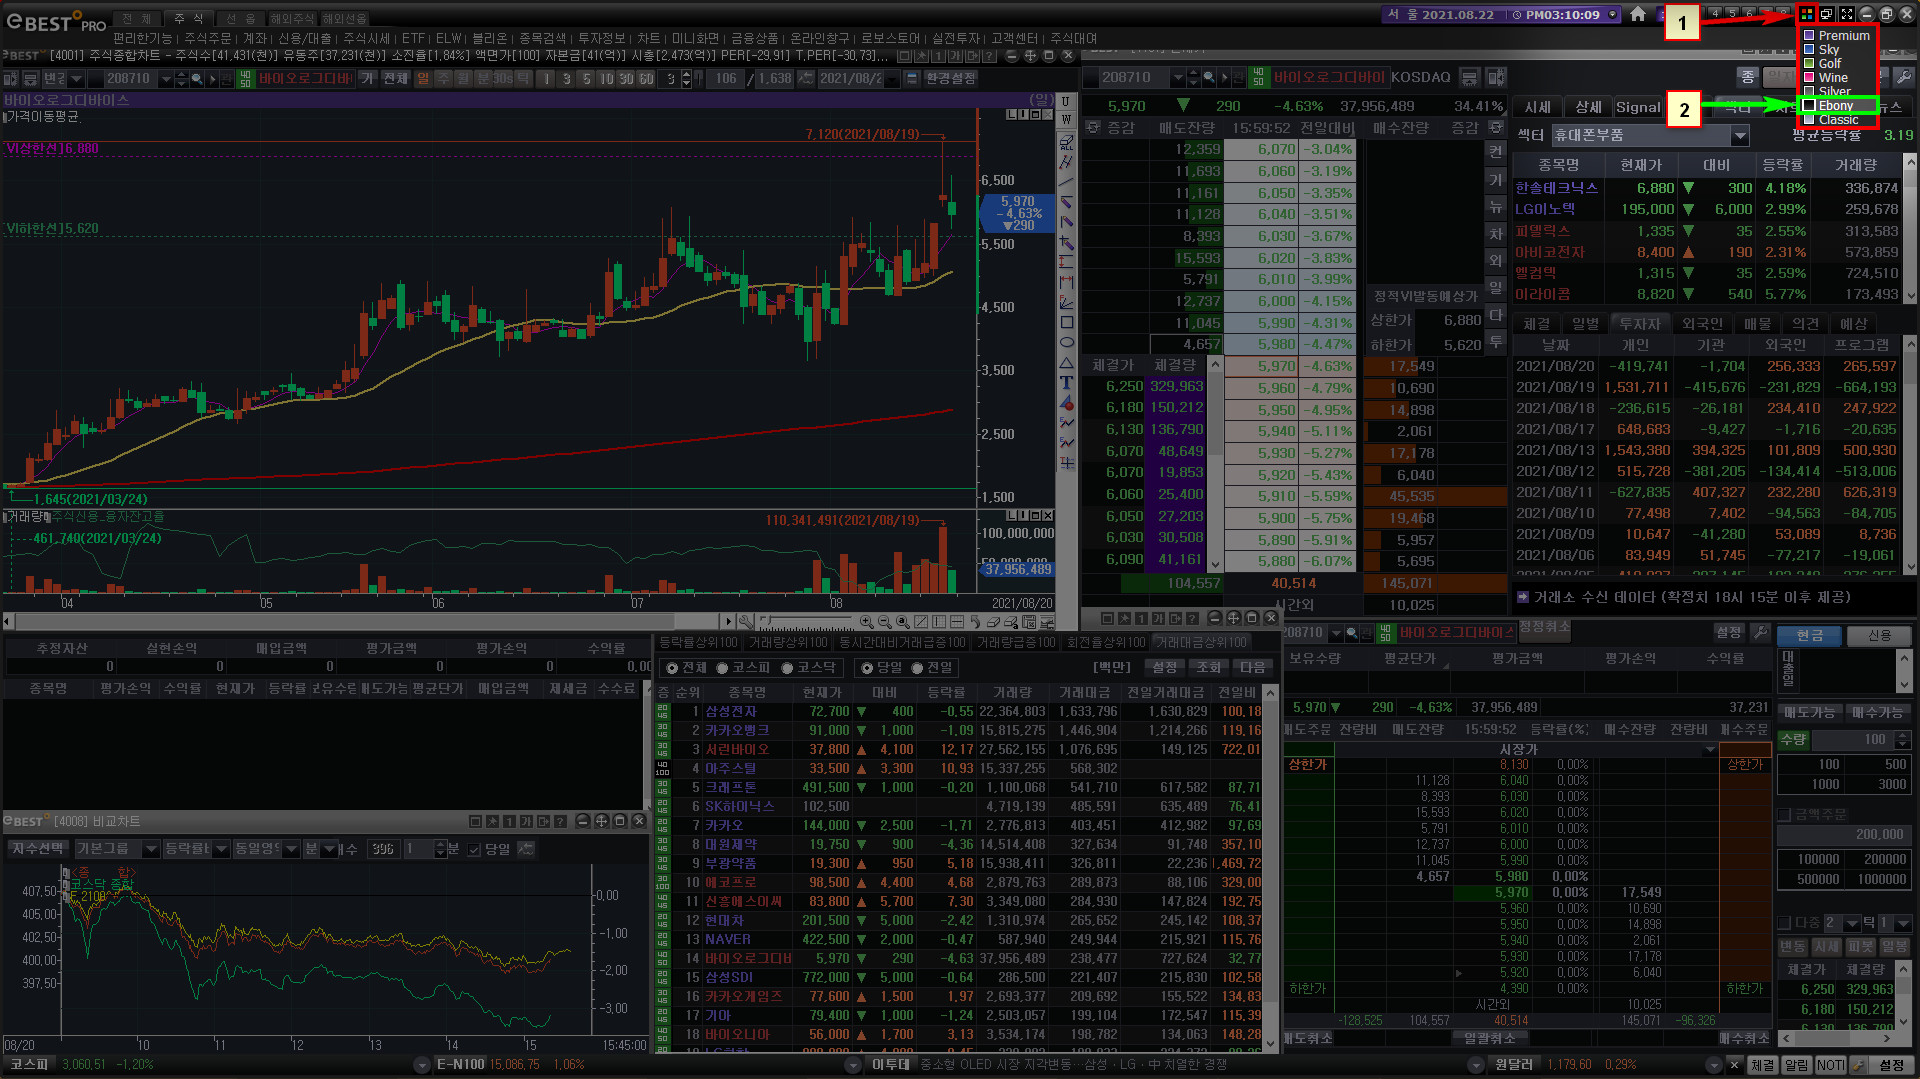The height and width of the screenshot is (1079, 1920).
Task: Click 삼성전자 row in ranking table
Action: 960,711
